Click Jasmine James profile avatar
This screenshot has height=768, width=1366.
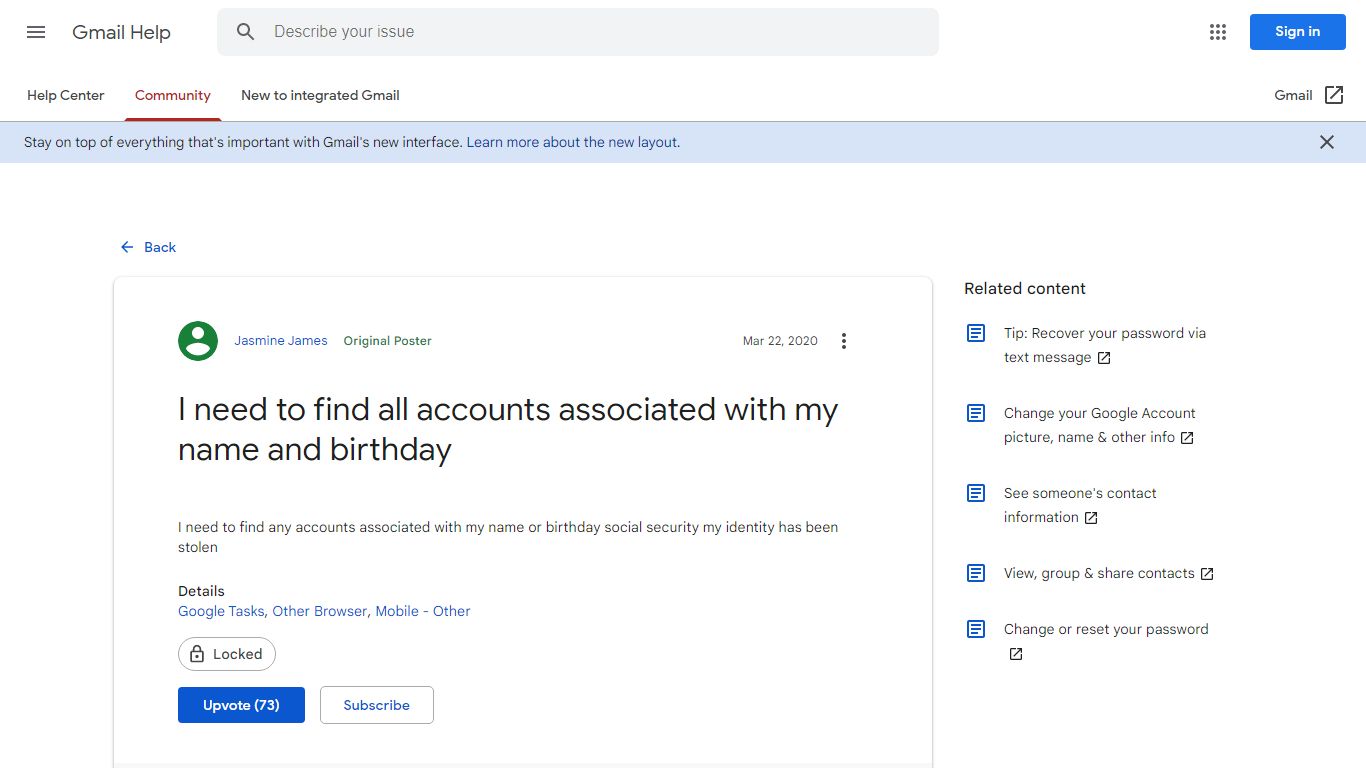pyautogui.click(x=198, y=341)
